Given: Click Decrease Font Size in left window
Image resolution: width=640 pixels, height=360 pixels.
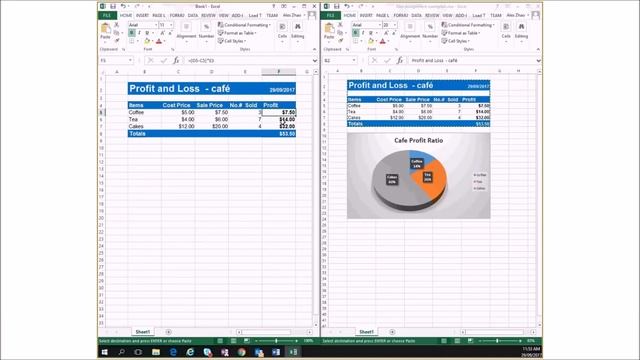Looking at the screenshot, I should click(170, 33).
